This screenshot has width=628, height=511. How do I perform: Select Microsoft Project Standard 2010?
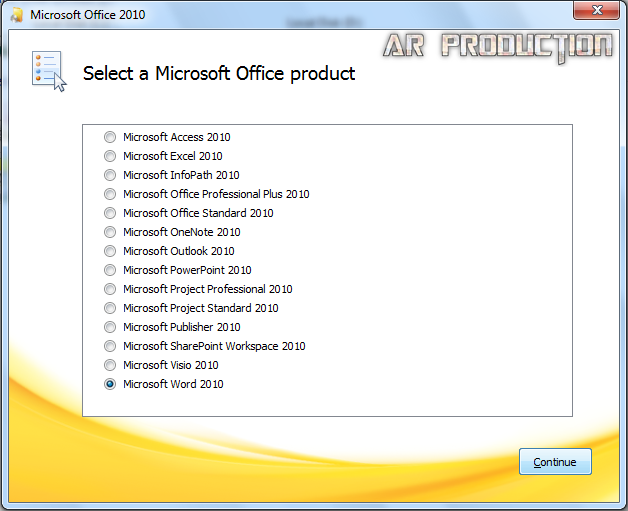(x=109, y=308)
